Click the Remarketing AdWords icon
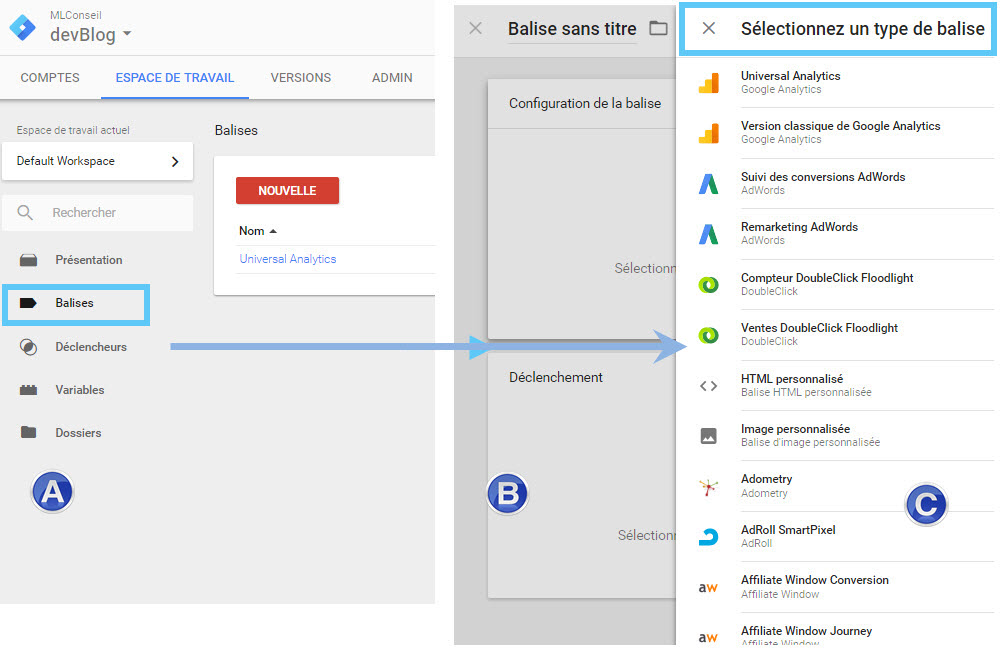Image resolution: width=1000 pixels, height=651 pixels. (x=709, y=234)
